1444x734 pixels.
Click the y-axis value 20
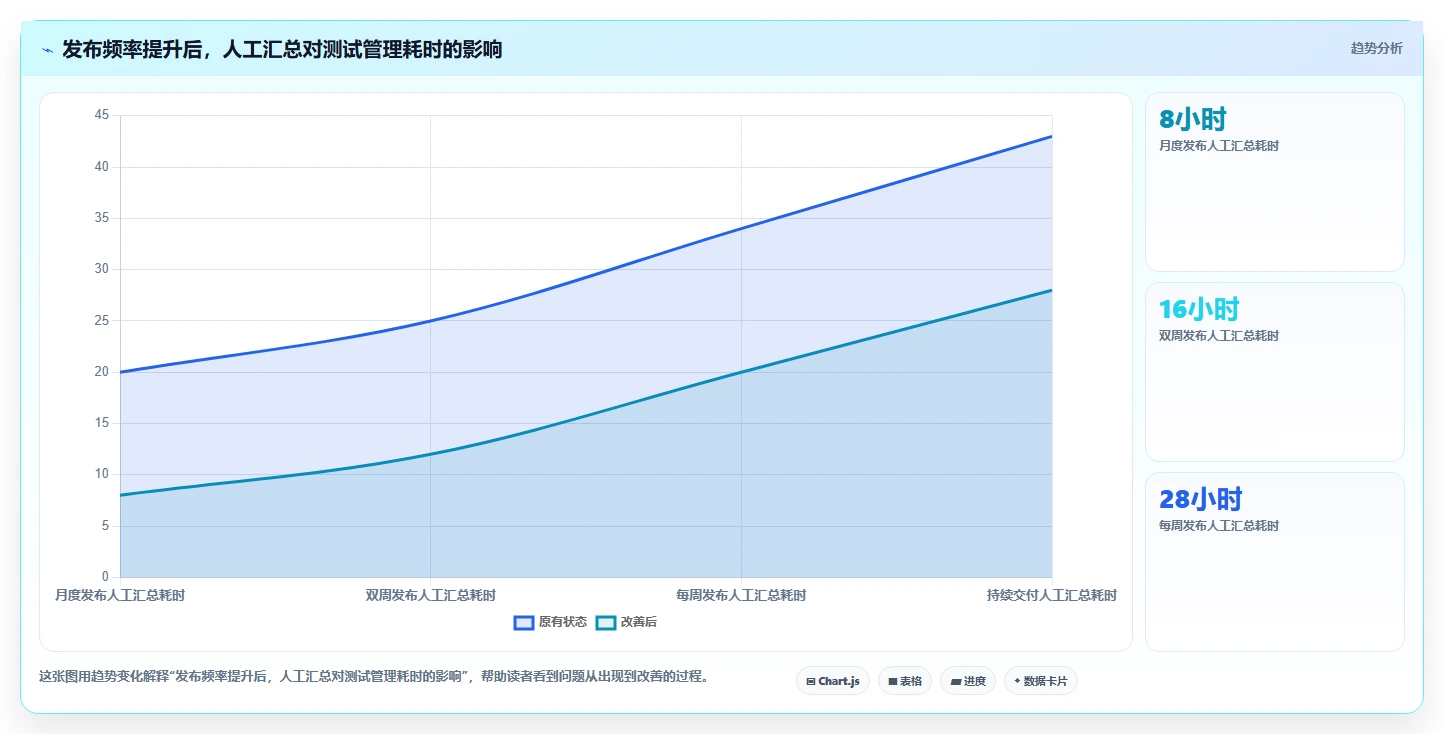[x=102, y=372]
